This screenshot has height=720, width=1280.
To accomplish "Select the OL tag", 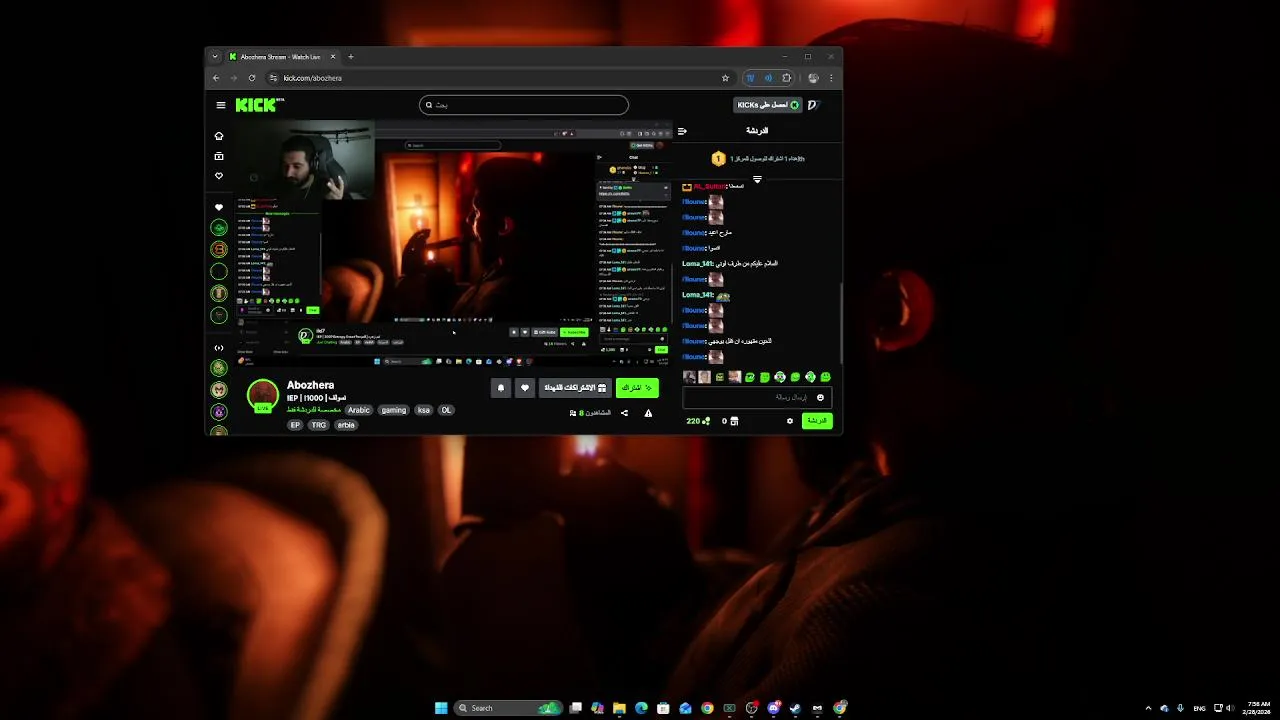I will [x=446, y=410].
